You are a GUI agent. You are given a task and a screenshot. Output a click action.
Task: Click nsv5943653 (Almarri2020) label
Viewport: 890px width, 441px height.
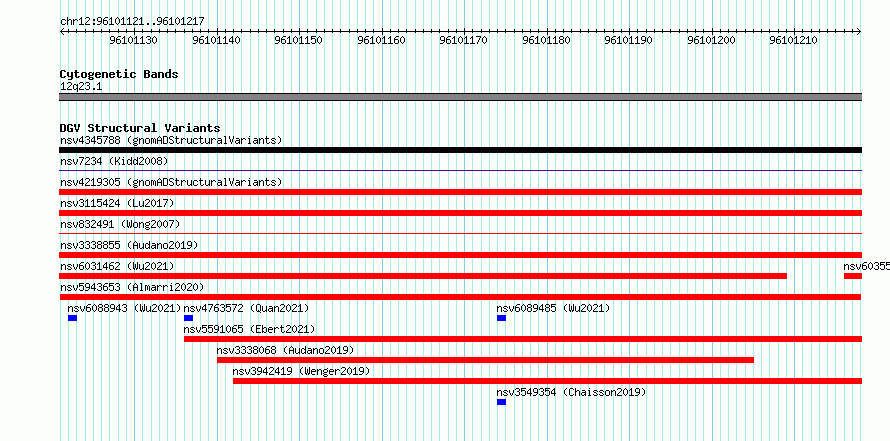click(132, 287)
